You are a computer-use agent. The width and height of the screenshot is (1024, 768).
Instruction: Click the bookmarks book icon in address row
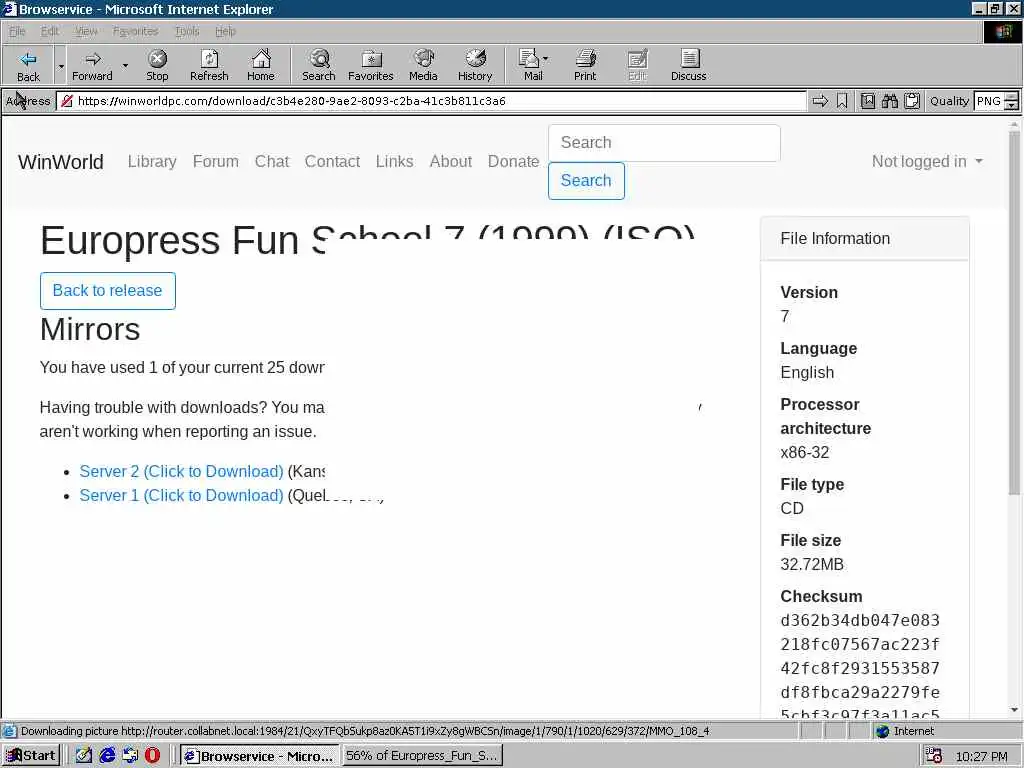point(868,101)
